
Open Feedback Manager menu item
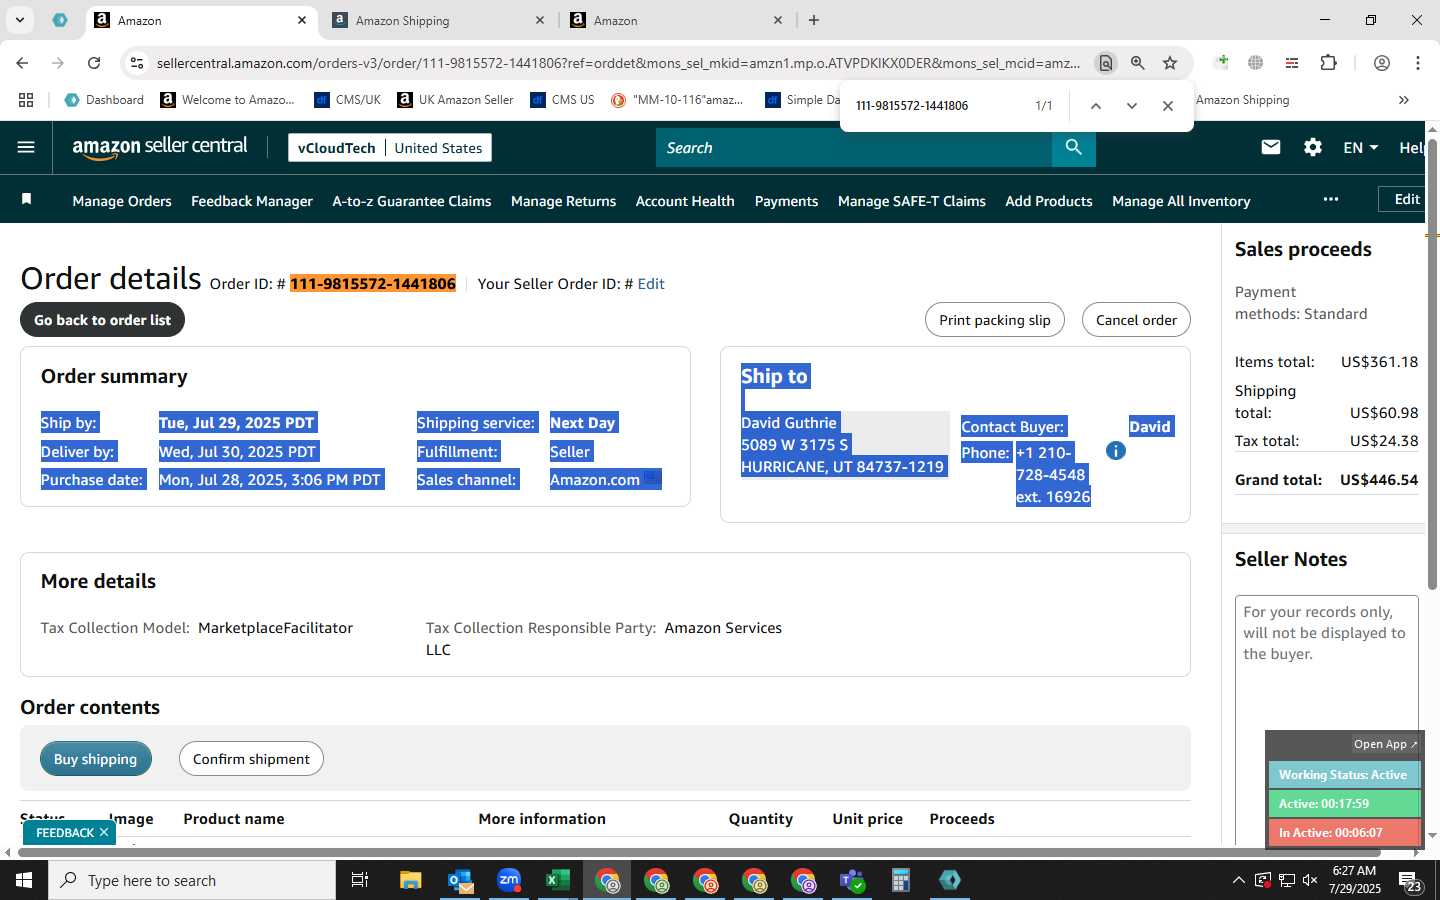pos(252,201)
